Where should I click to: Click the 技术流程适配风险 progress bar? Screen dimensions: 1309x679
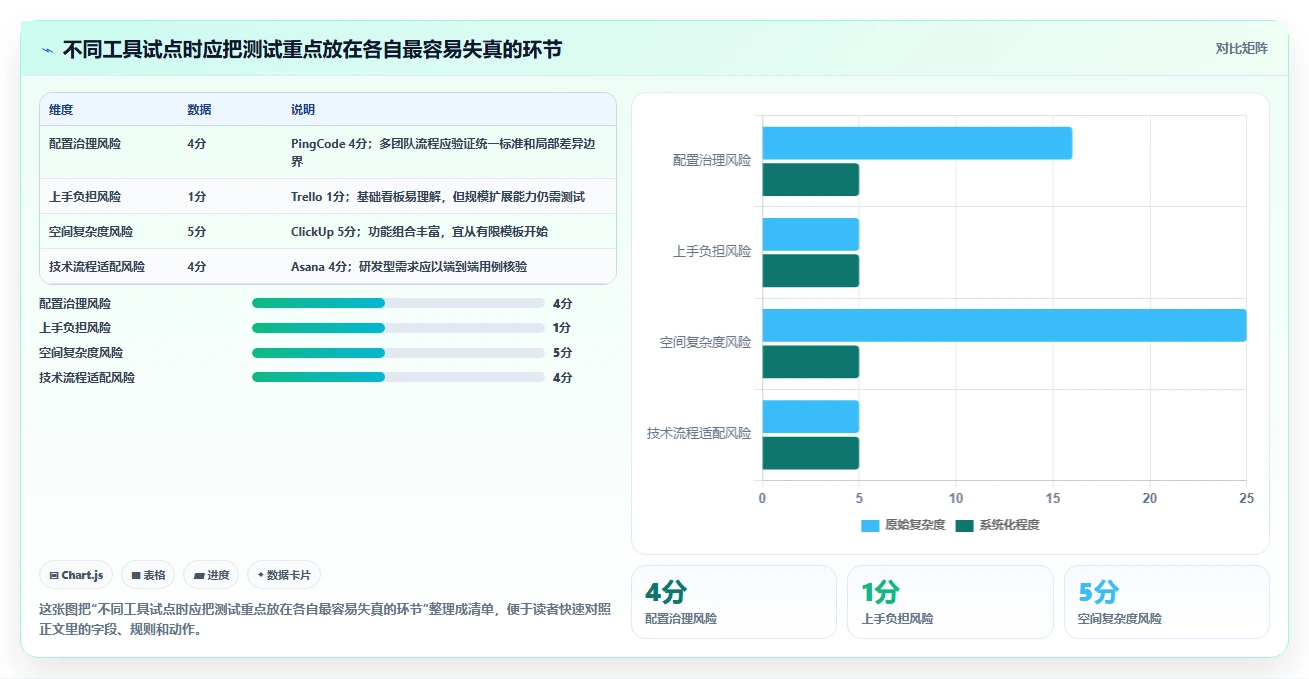pos(398,377)
